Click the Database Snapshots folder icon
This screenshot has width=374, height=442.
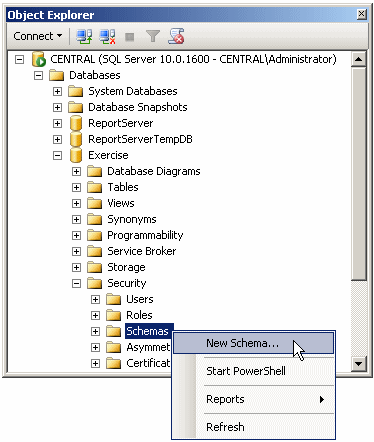[75, 107]
